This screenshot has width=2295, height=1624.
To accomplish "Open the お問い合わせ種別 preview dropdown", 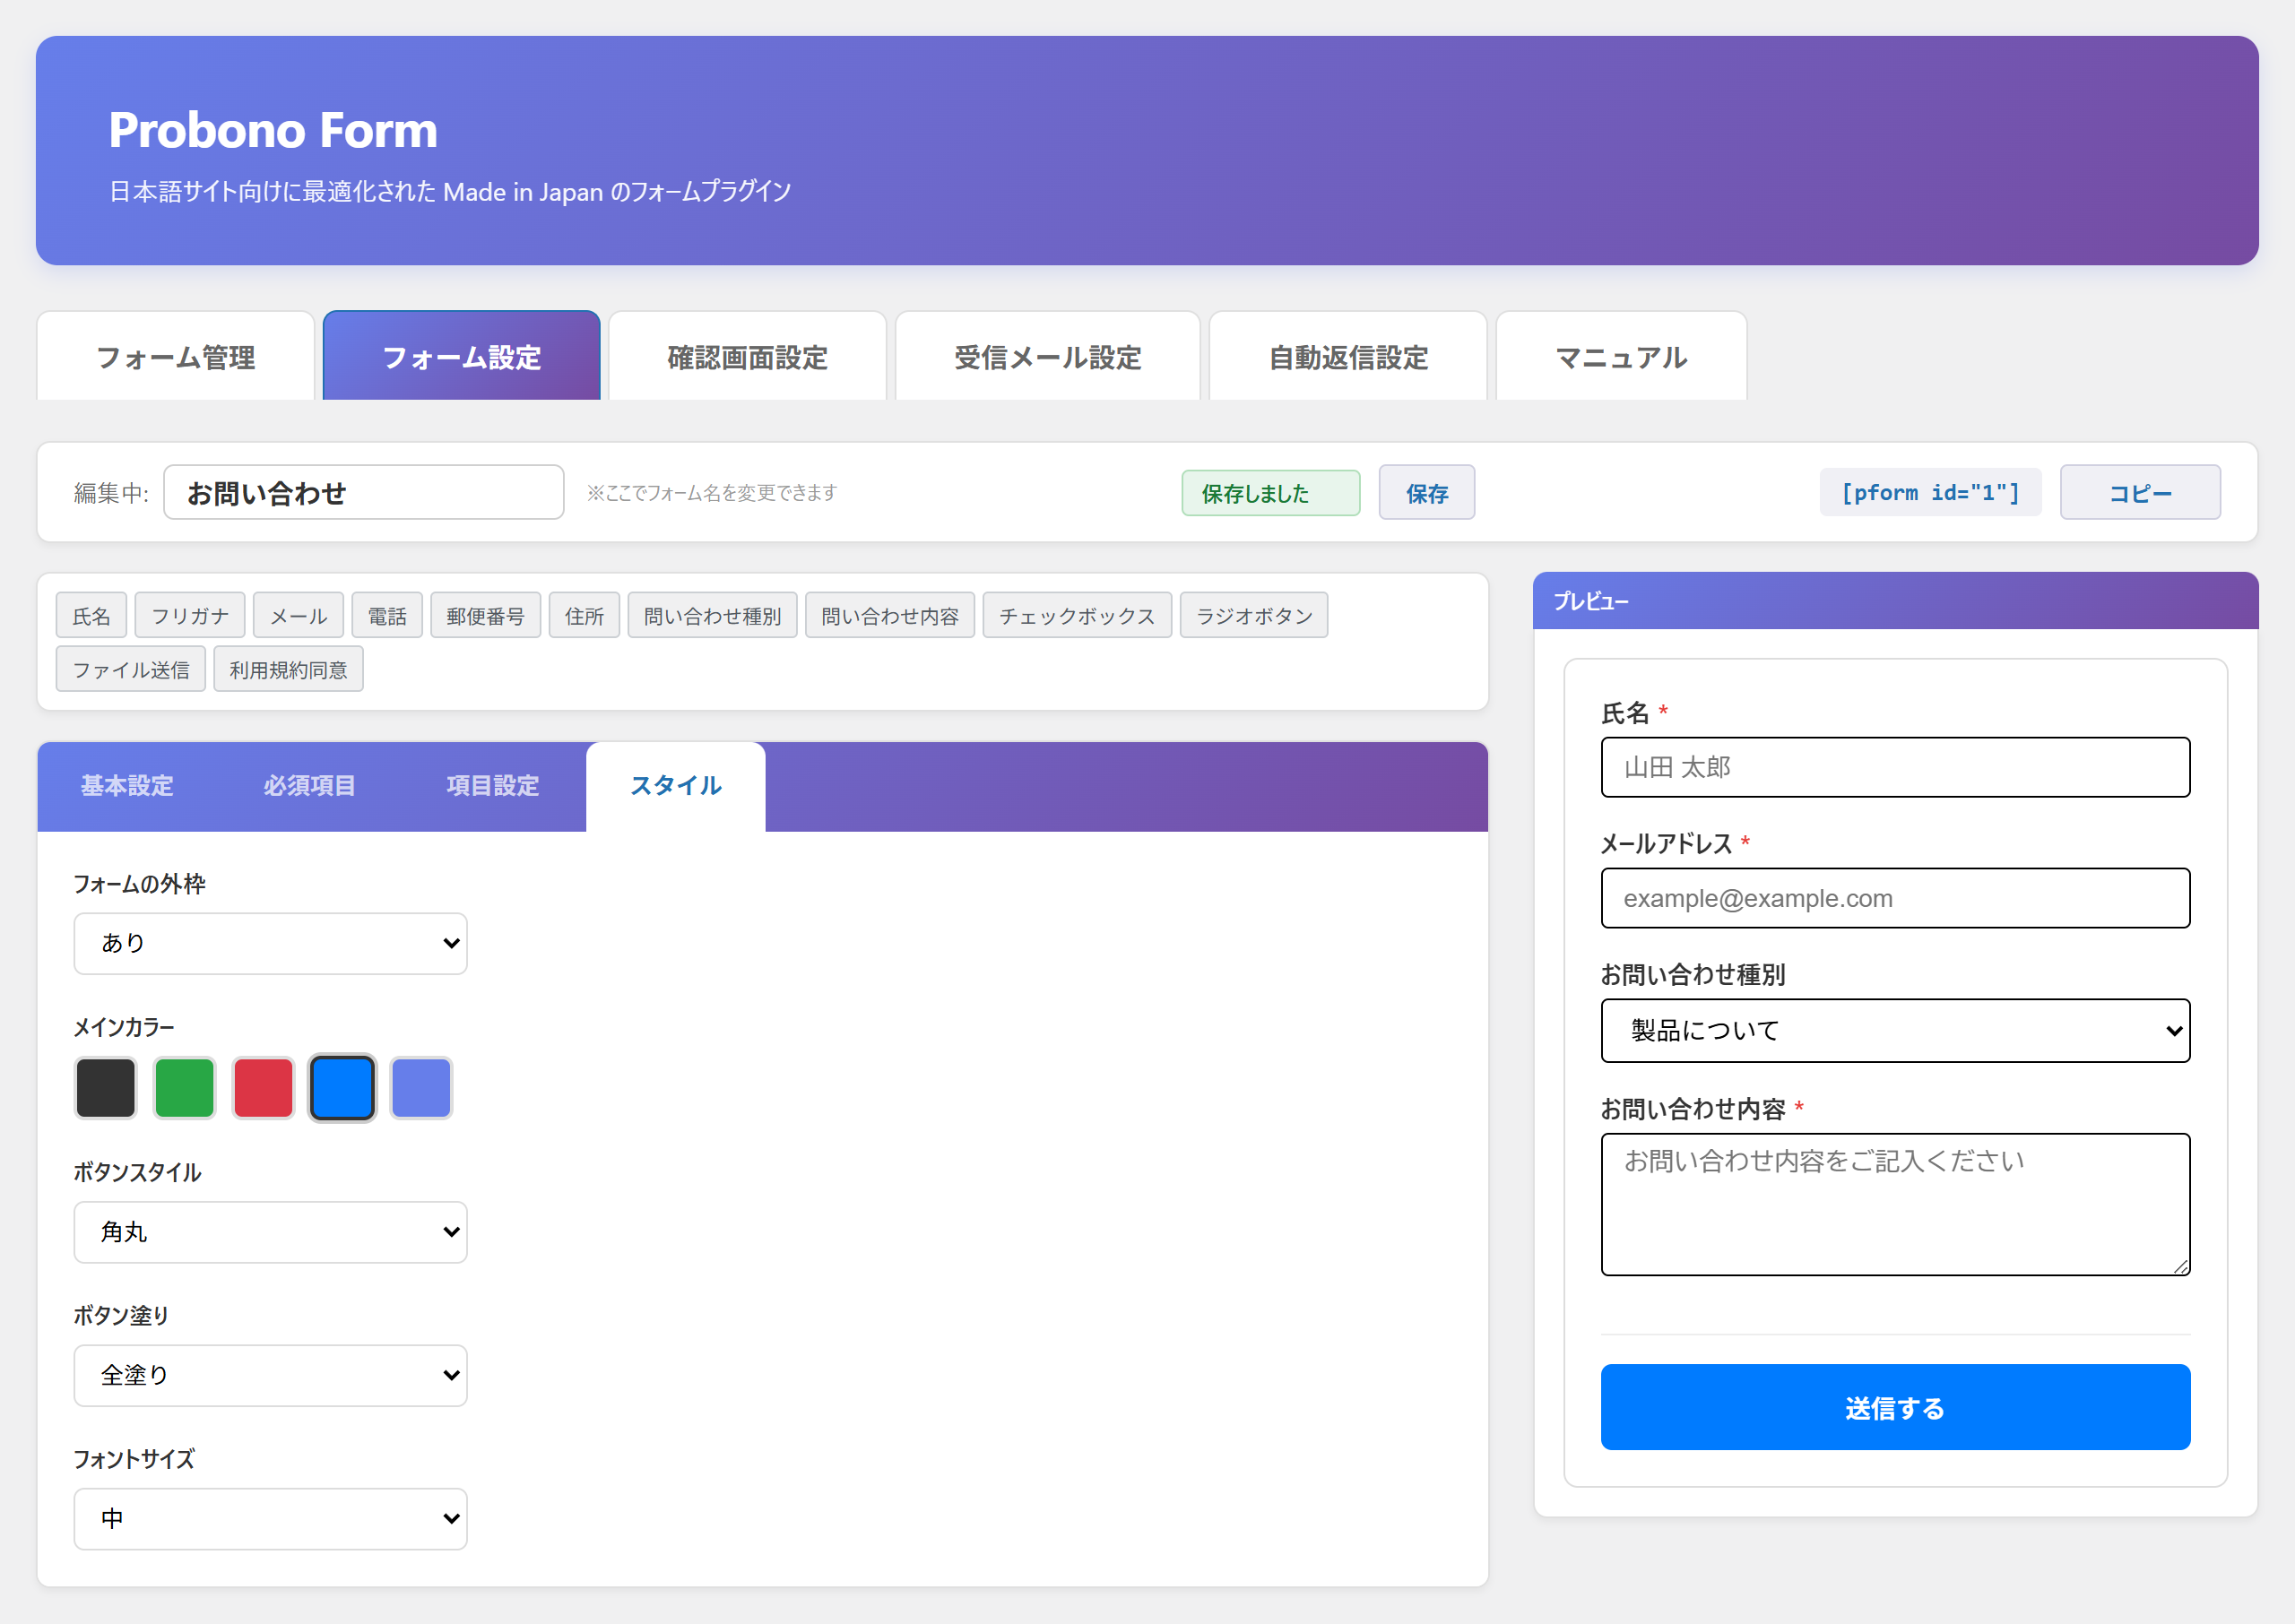I will coord(1895,1031).
